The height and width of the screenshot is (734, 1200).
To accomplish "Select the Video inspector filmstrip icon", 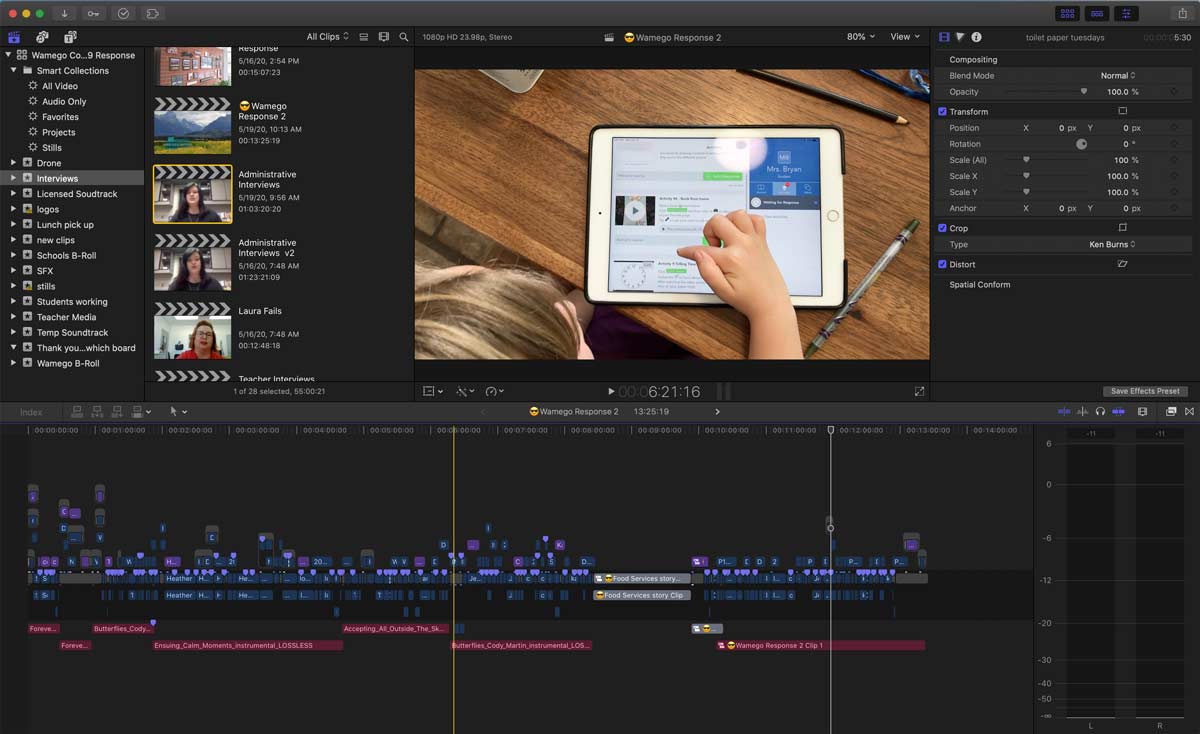I will click(944, 37).
